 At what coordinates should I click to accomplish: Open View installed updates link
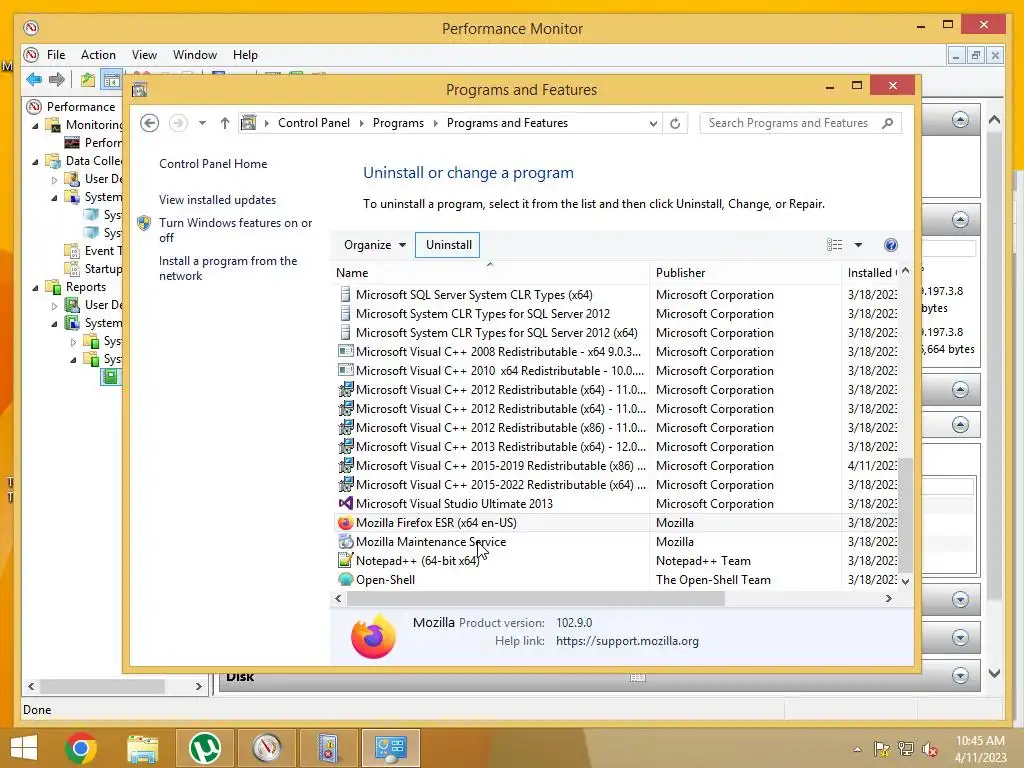(217, 200)
